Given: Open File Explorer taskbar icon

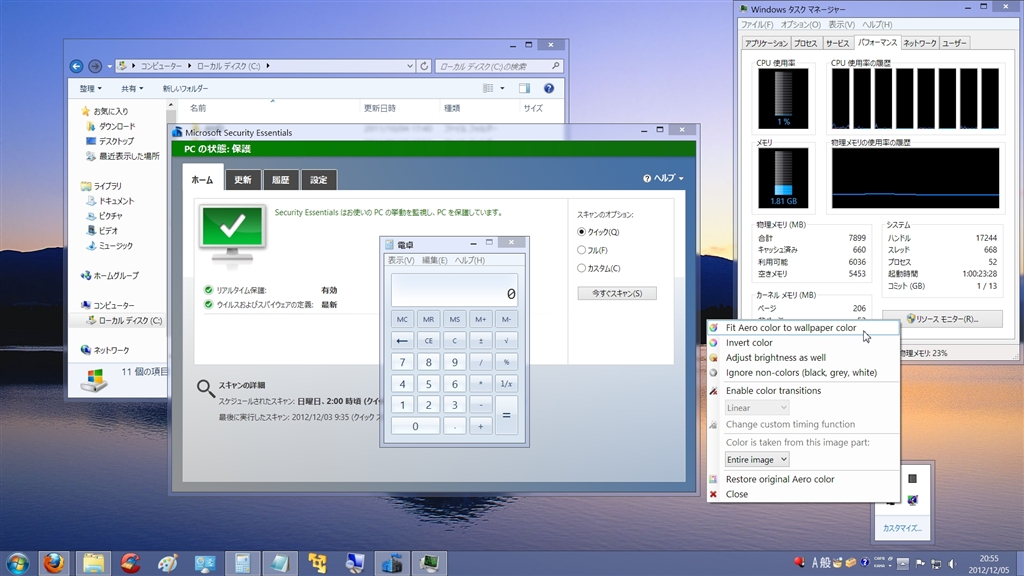Looking at the screenshot, I should click(x=93, y=563).
